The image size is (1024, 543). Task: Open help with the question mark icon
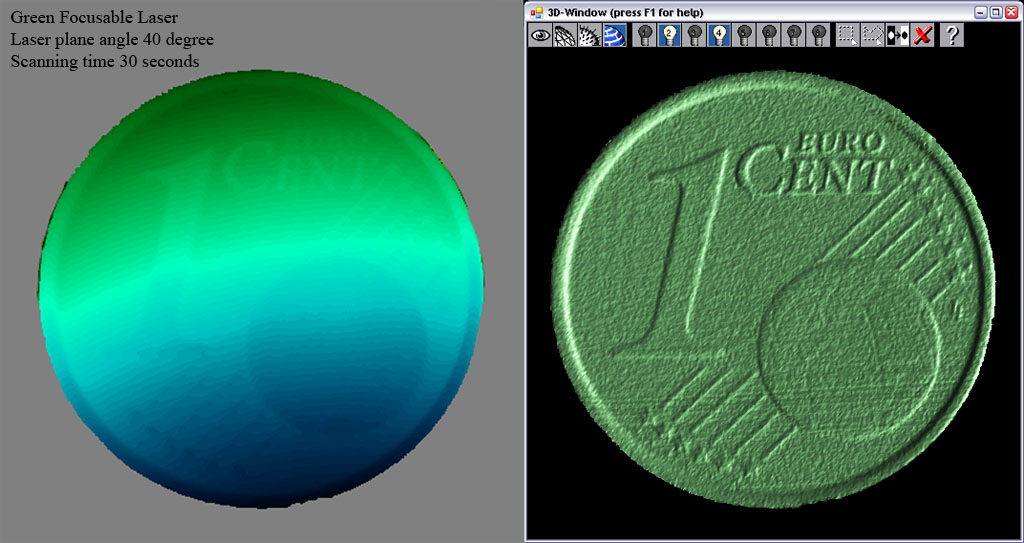pyautogui.click(x=953, y=36)
